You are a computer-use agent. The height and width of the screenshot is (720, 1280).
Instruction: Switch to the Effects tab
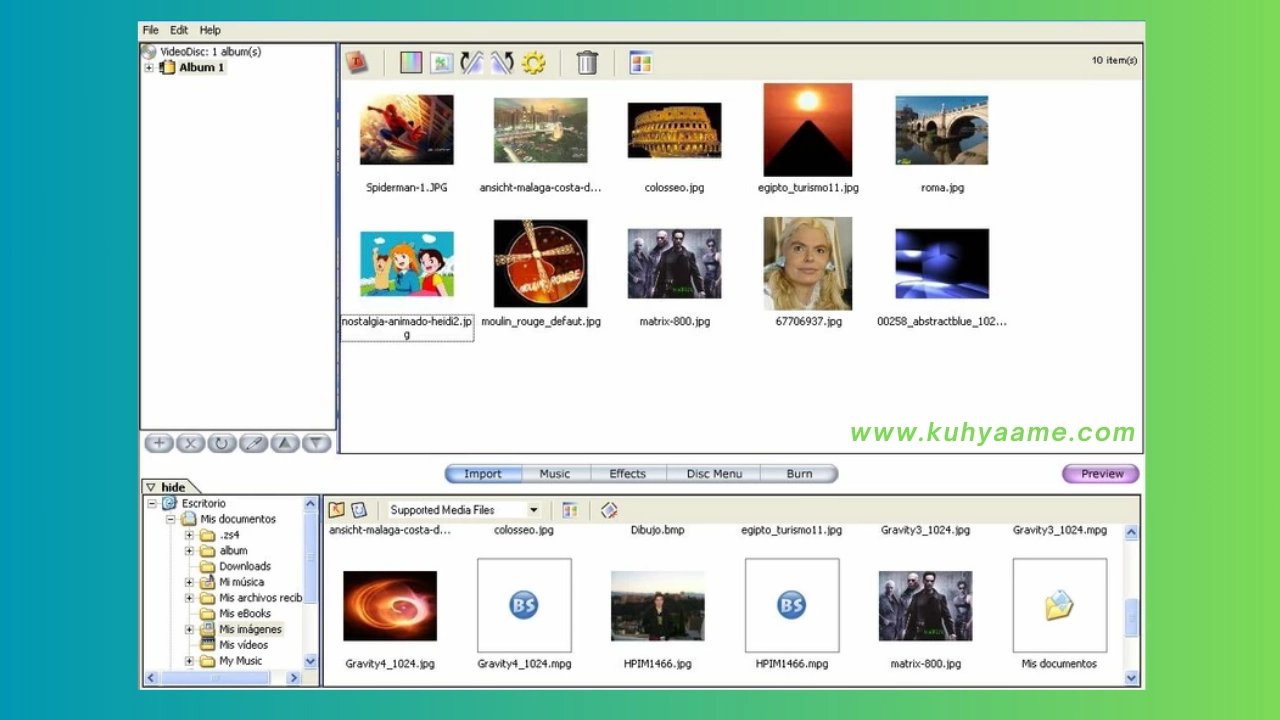click(627, 474)
